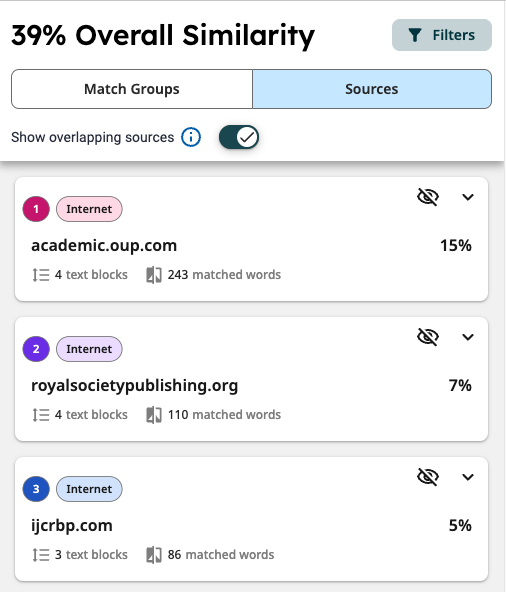The height and width of the screenshot is (592, 506).
Task: Click the text blocks icon for academic.oup.com
Action: point(41,275)
